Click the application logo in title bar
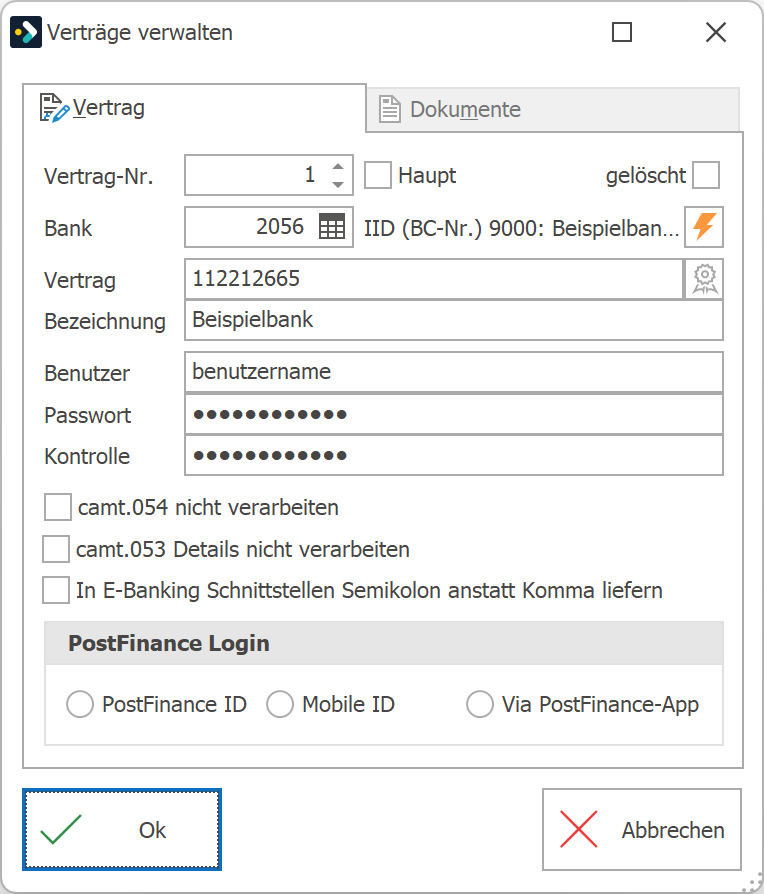This screenshot has height=894, width=764. coord(26,32)
